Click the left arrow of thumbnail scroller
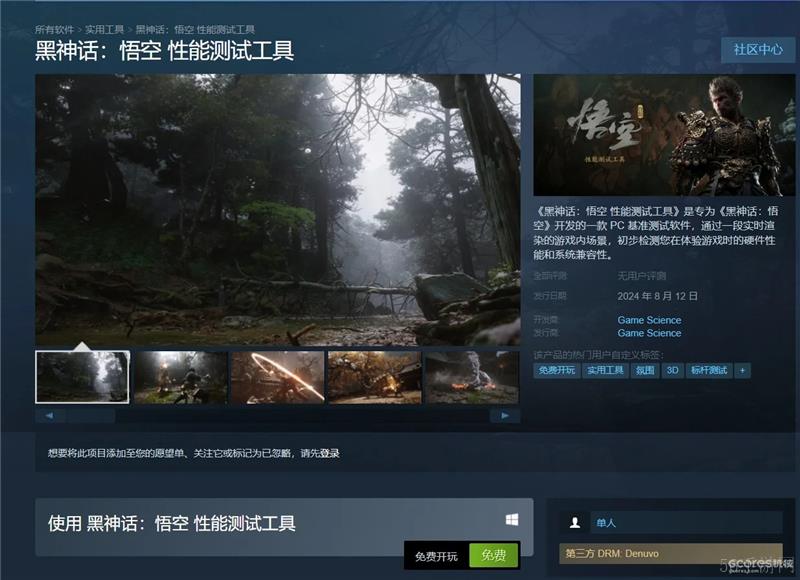Image resolution: width=800 pixels, height=580 pixels. click(x=49, y=416)
